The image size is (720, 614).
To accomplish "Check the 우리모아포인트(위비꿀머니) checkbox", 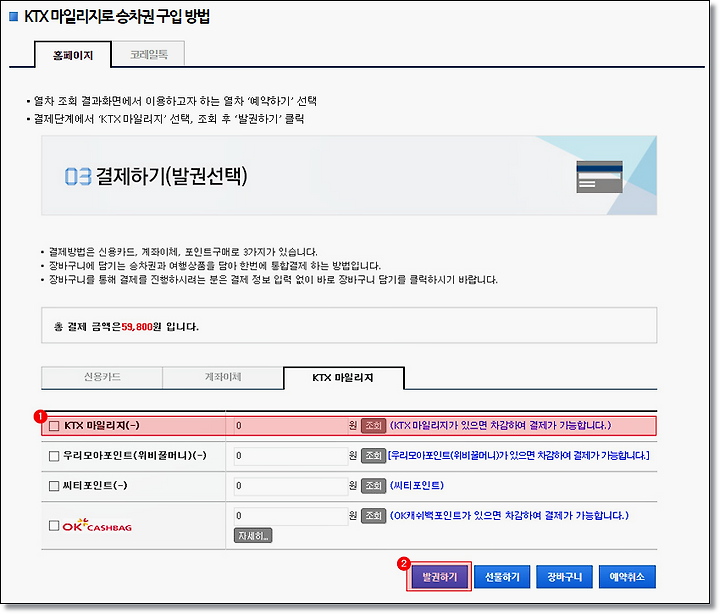I will 54,456.
